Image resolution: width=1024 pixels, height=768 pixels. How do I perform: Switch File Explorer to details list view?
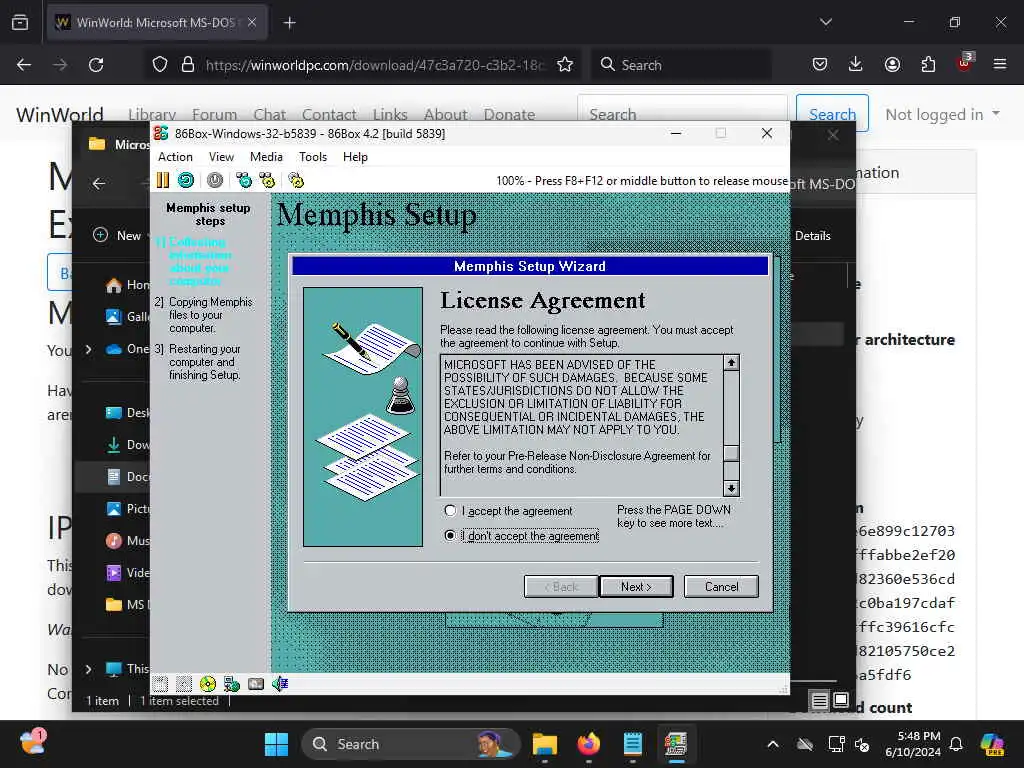tap(819, 701)
